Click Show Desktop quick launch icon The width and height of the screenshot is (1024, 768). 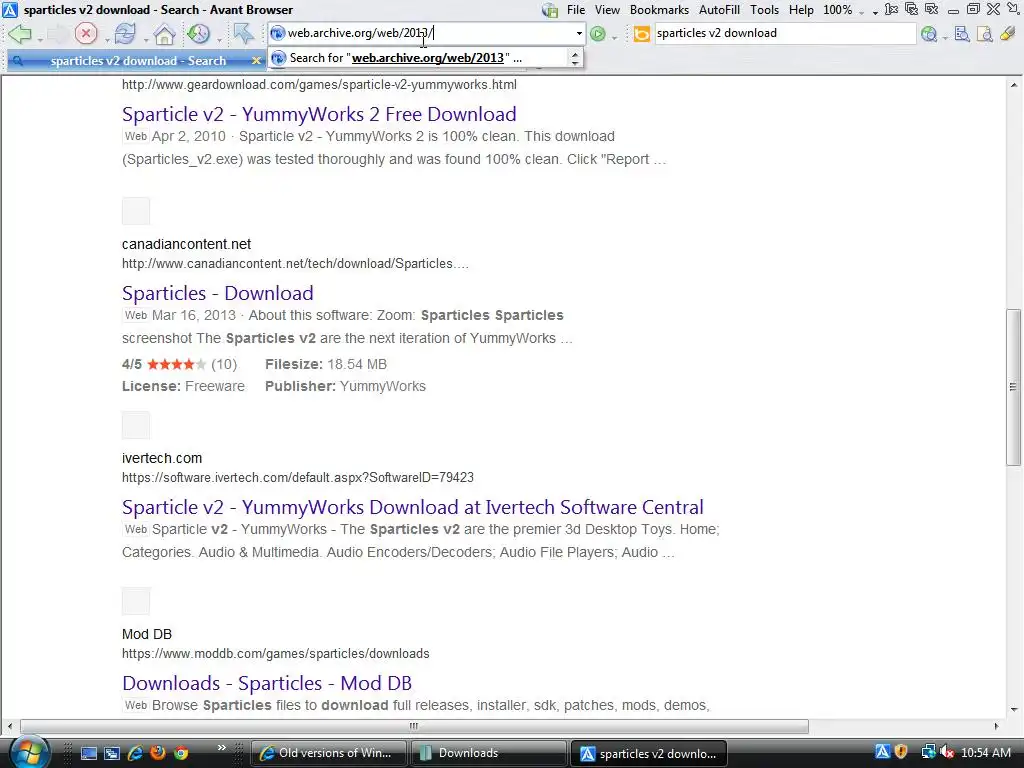89,753
